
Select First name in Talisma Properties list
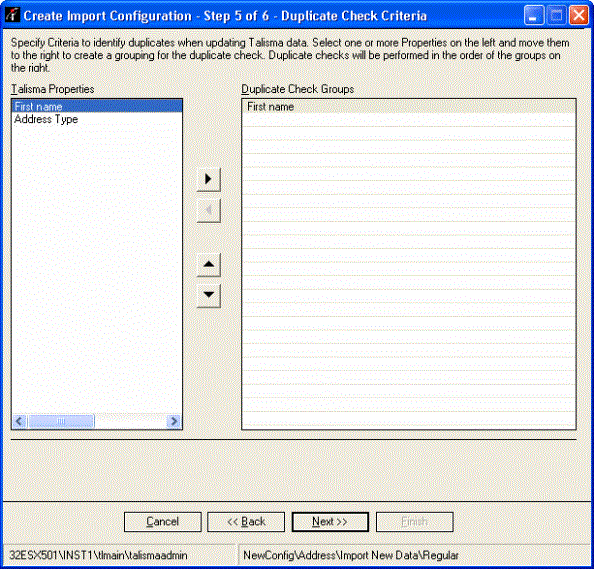(x=97, y=106)
